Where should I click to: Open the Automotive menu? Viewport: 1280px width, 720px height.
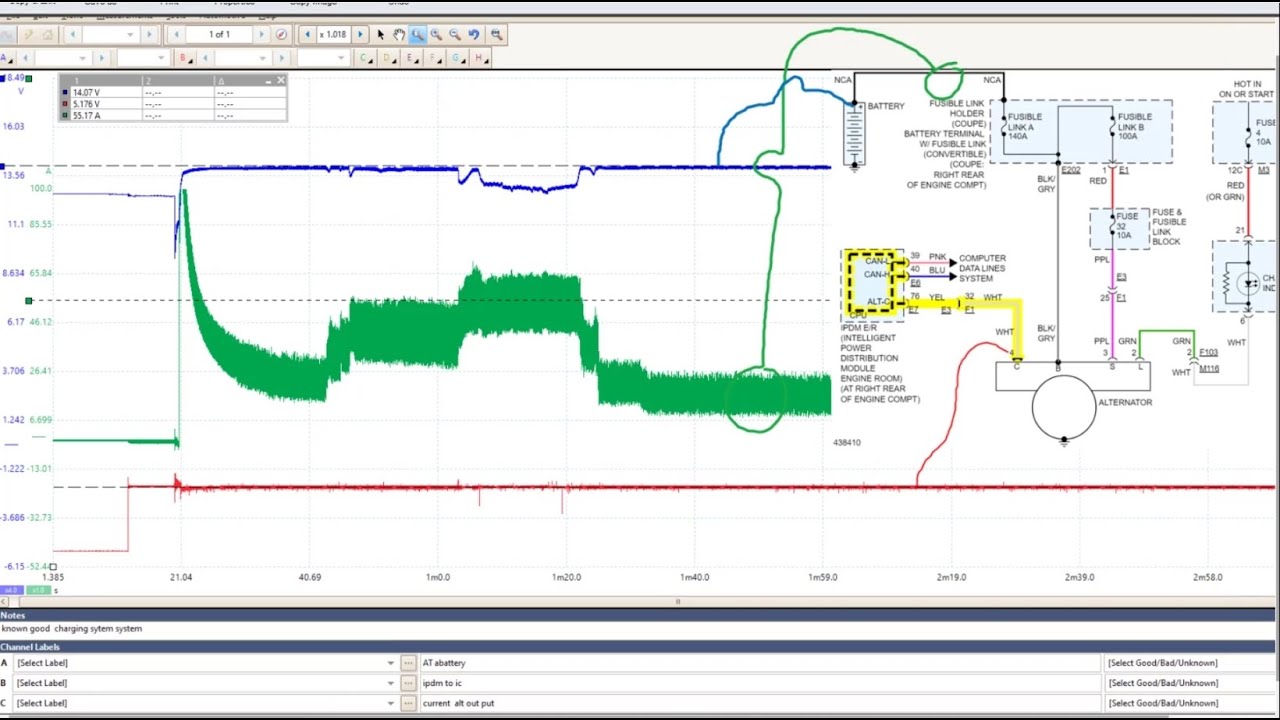[222, 16]
